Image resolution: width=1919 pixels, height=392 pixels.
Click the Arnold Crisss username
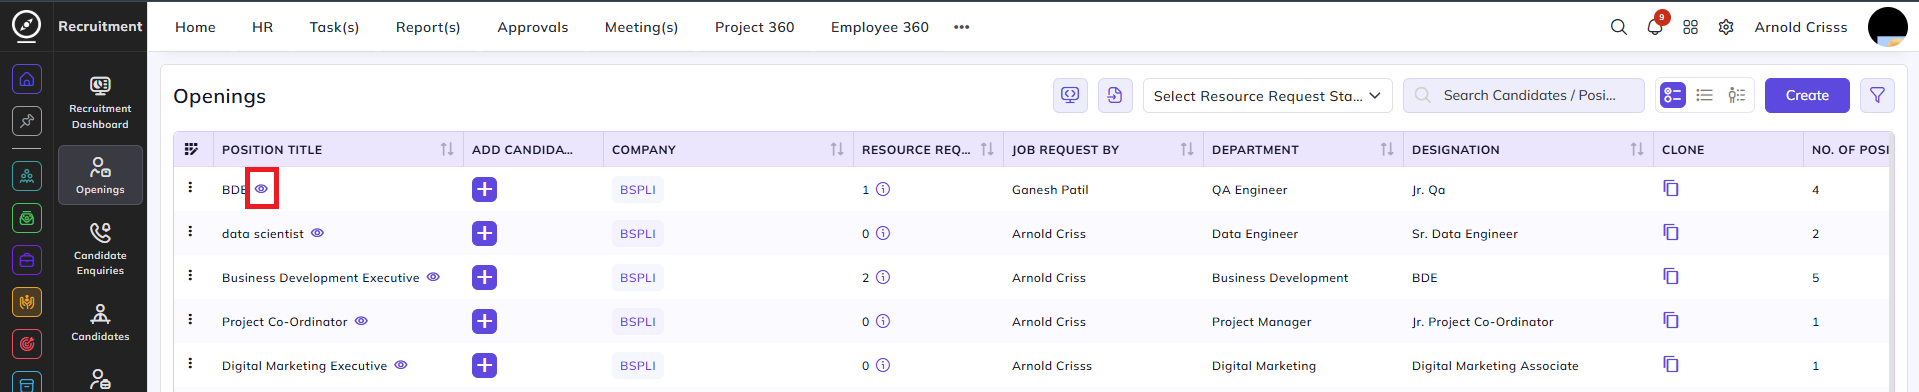point(1800,27)
